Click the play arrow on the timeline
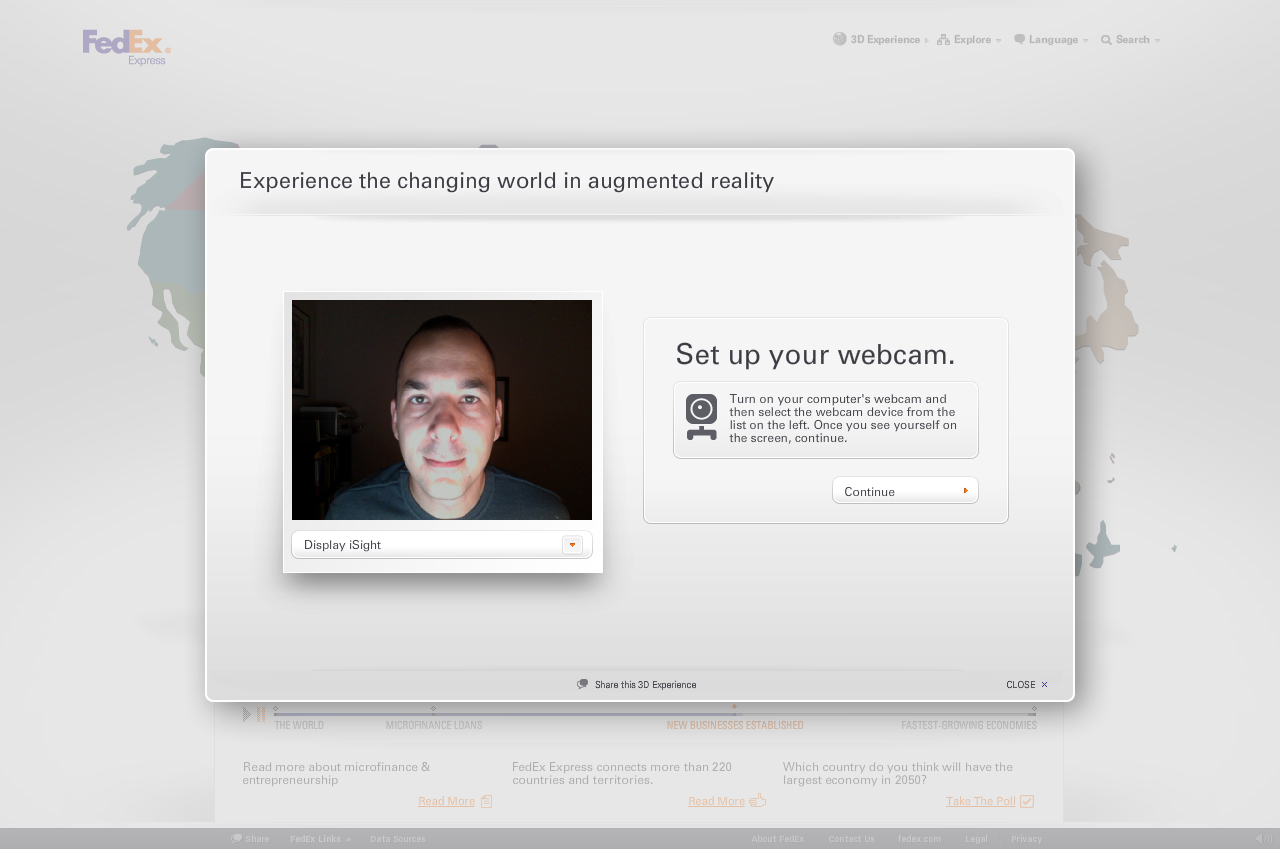Image resolution: width=1280 pixels, height=849 pixels. point(247,714)
